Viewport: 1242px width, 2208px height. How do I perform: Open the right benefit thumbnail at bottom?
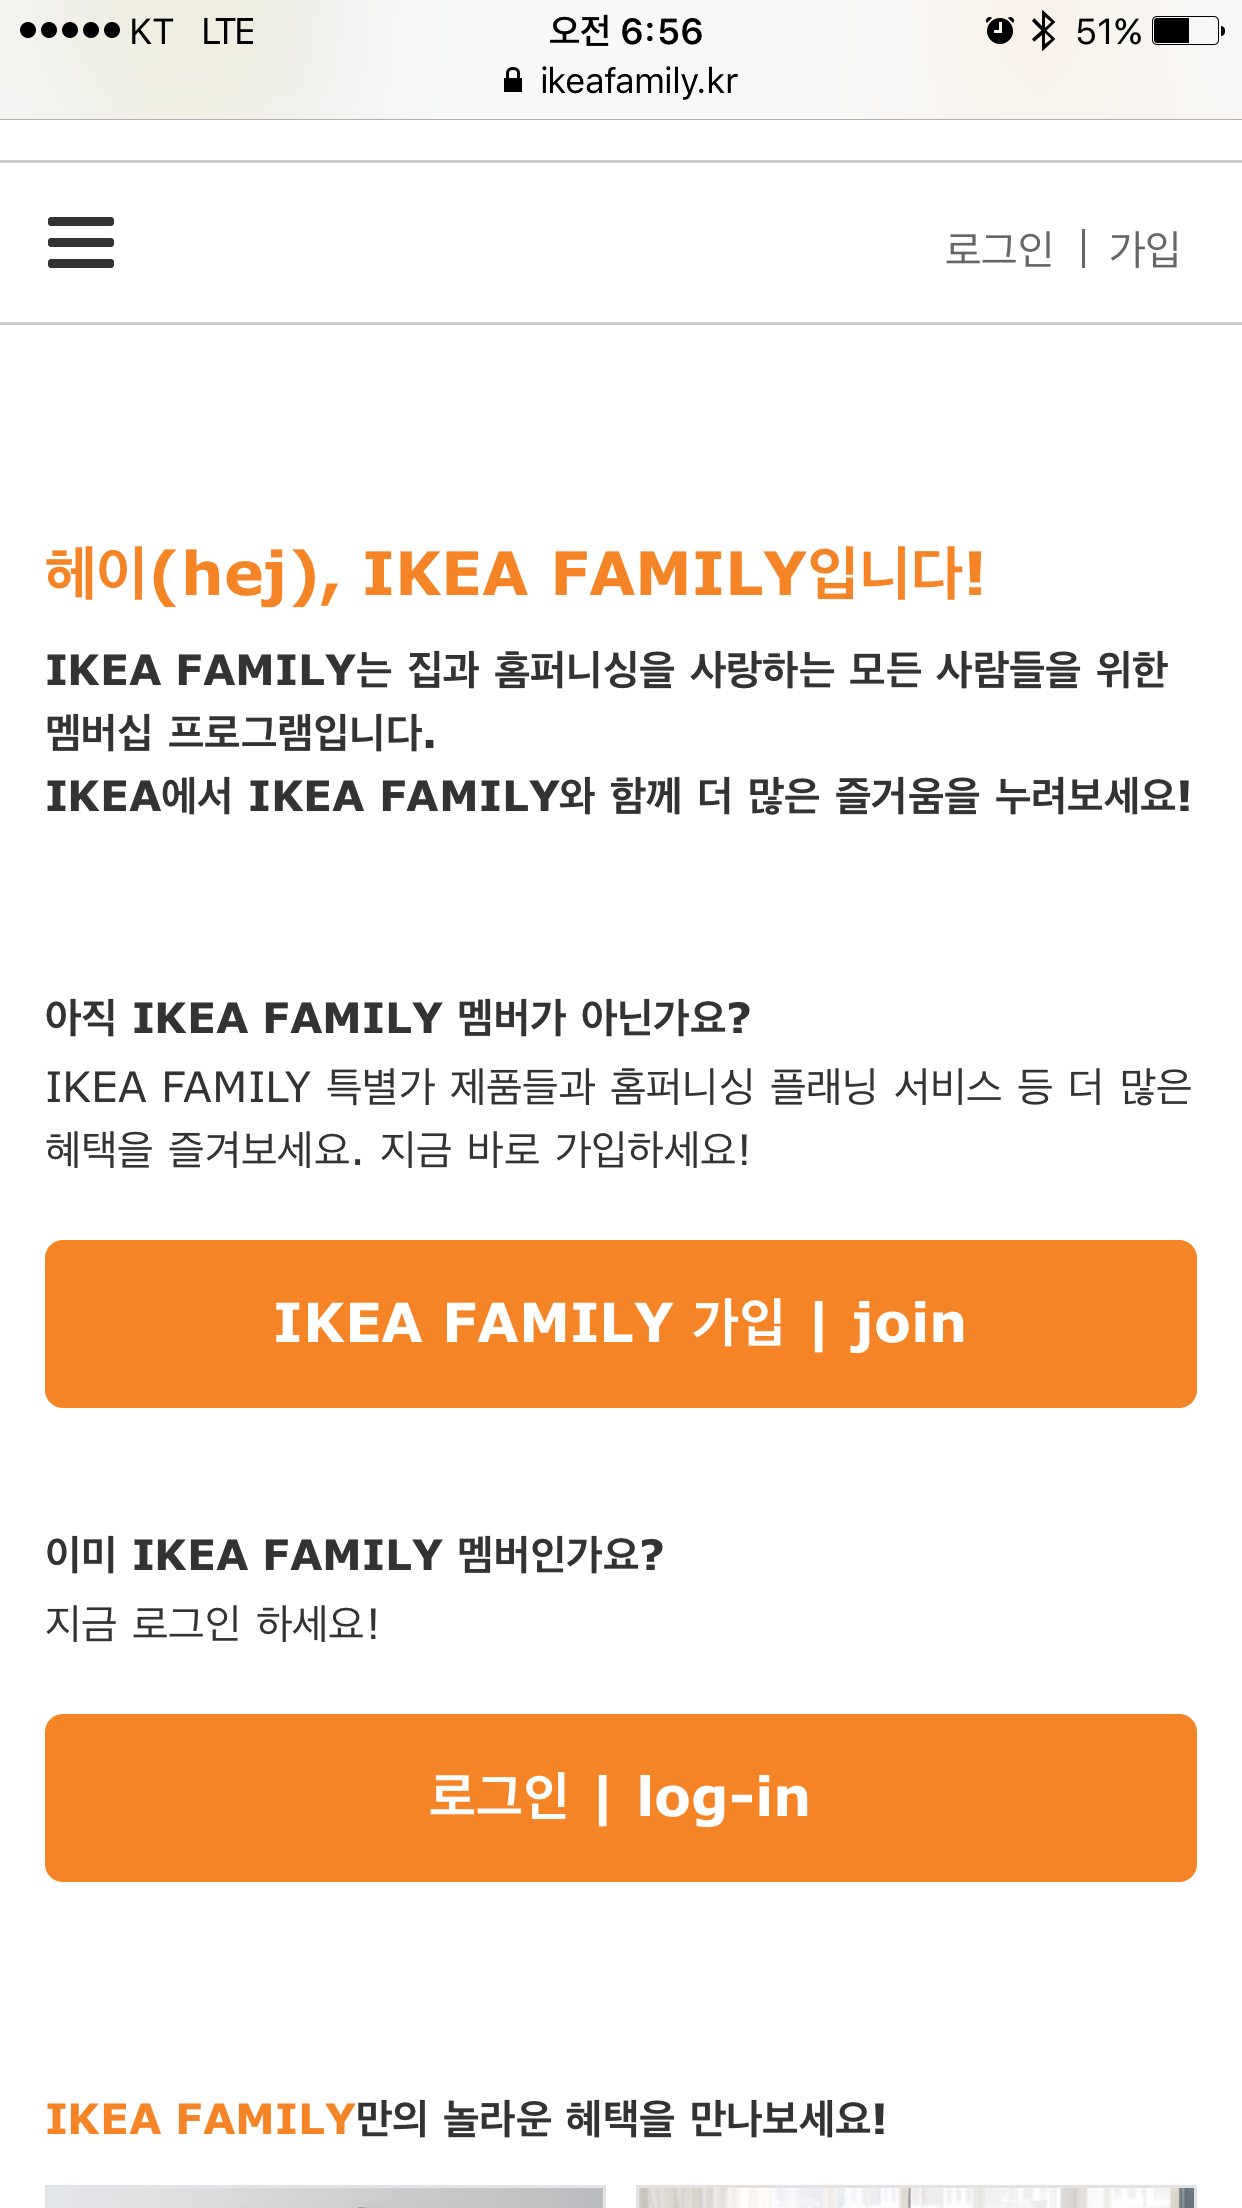[x=916, y=2196]
